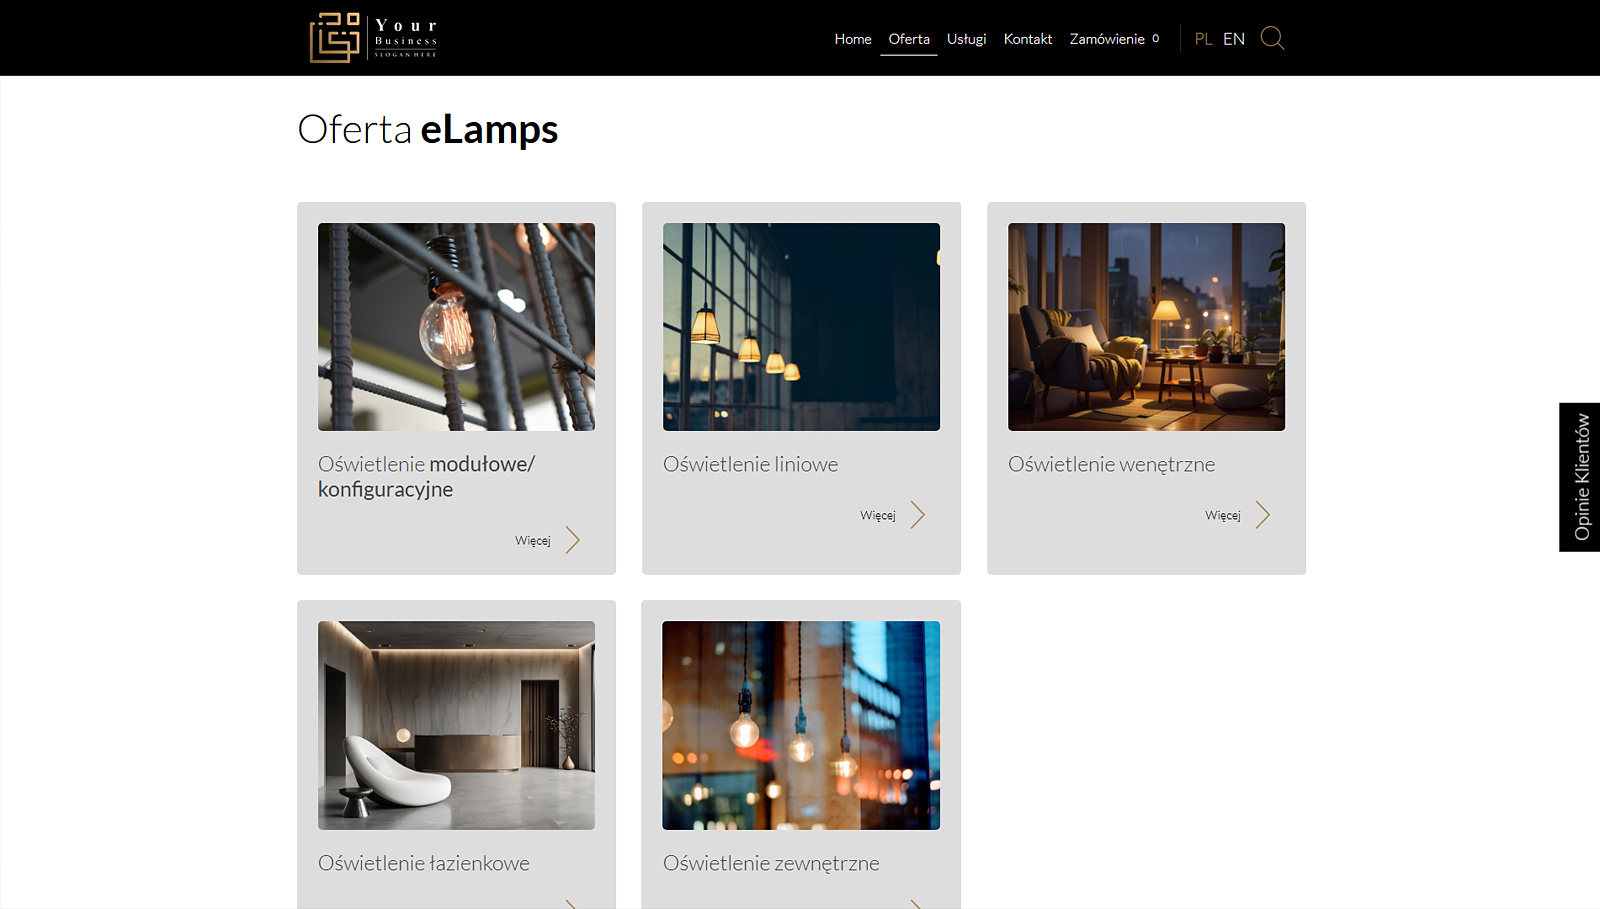Open the Kontakt page
Image resolution: width=1600 pixels, height=909 pixels.
coord(1028,39)
